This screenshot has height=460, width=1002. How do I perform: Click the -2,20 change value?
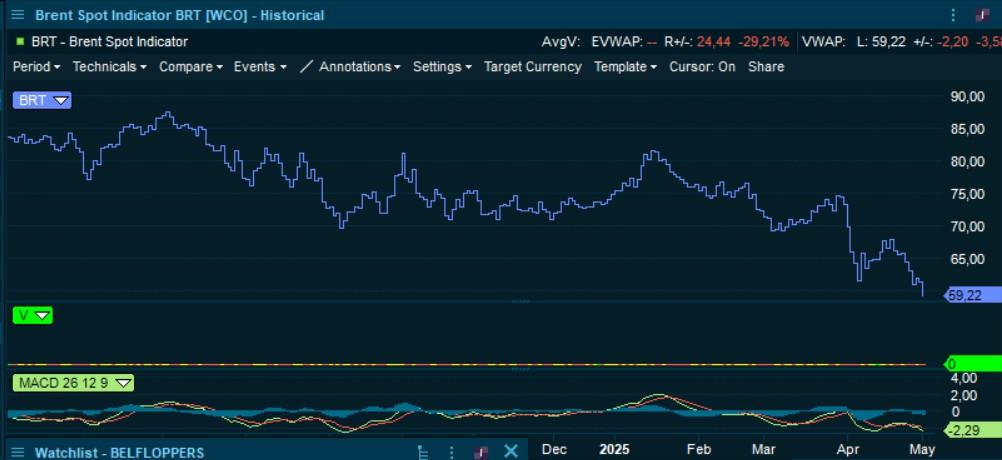[950, 42]
